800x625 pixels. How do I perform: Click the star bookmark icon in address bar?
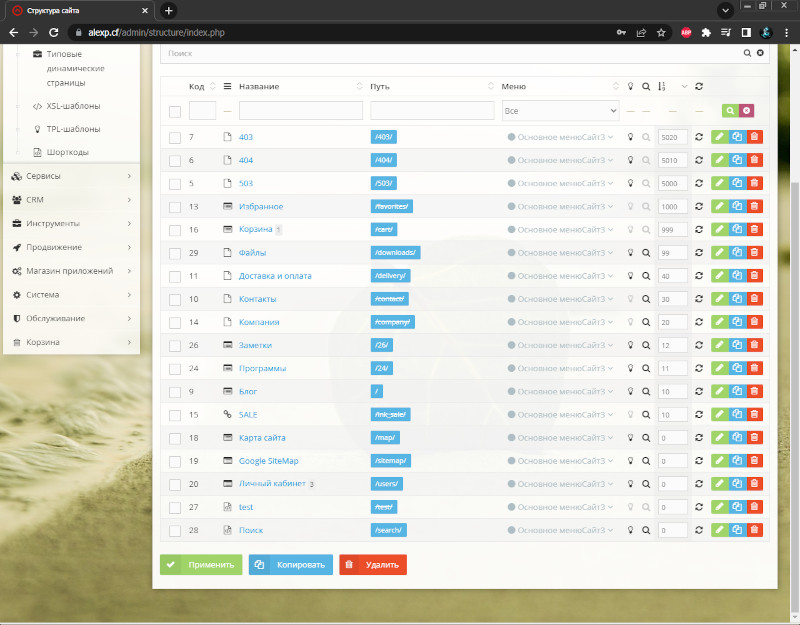point(661,33)
